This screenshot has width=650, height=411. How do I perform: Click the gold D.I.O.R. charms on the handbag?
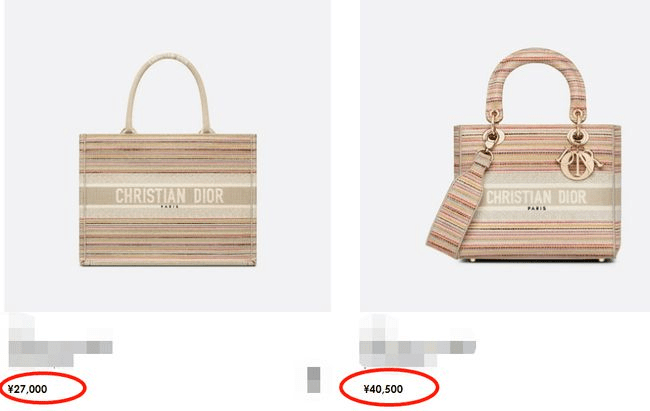575,163
